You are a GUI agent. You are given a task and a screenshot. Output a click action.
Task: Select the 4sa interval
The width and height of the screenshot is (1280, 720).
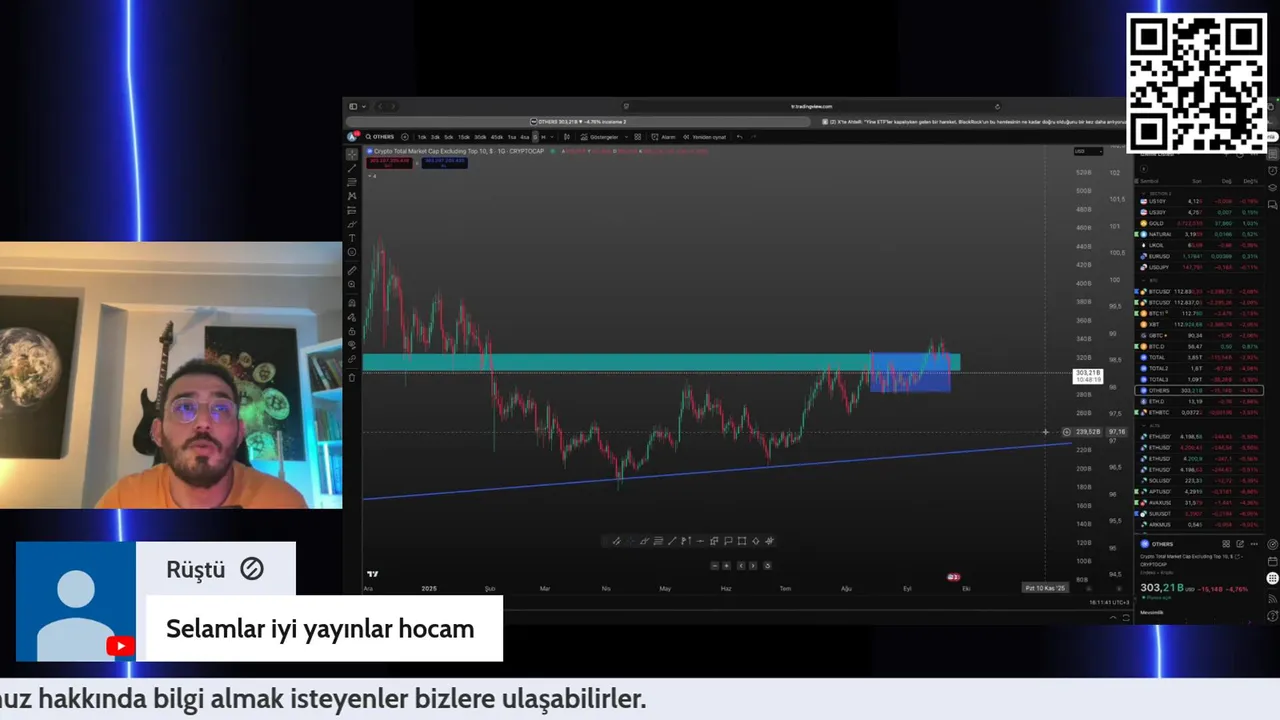[525, 137]
